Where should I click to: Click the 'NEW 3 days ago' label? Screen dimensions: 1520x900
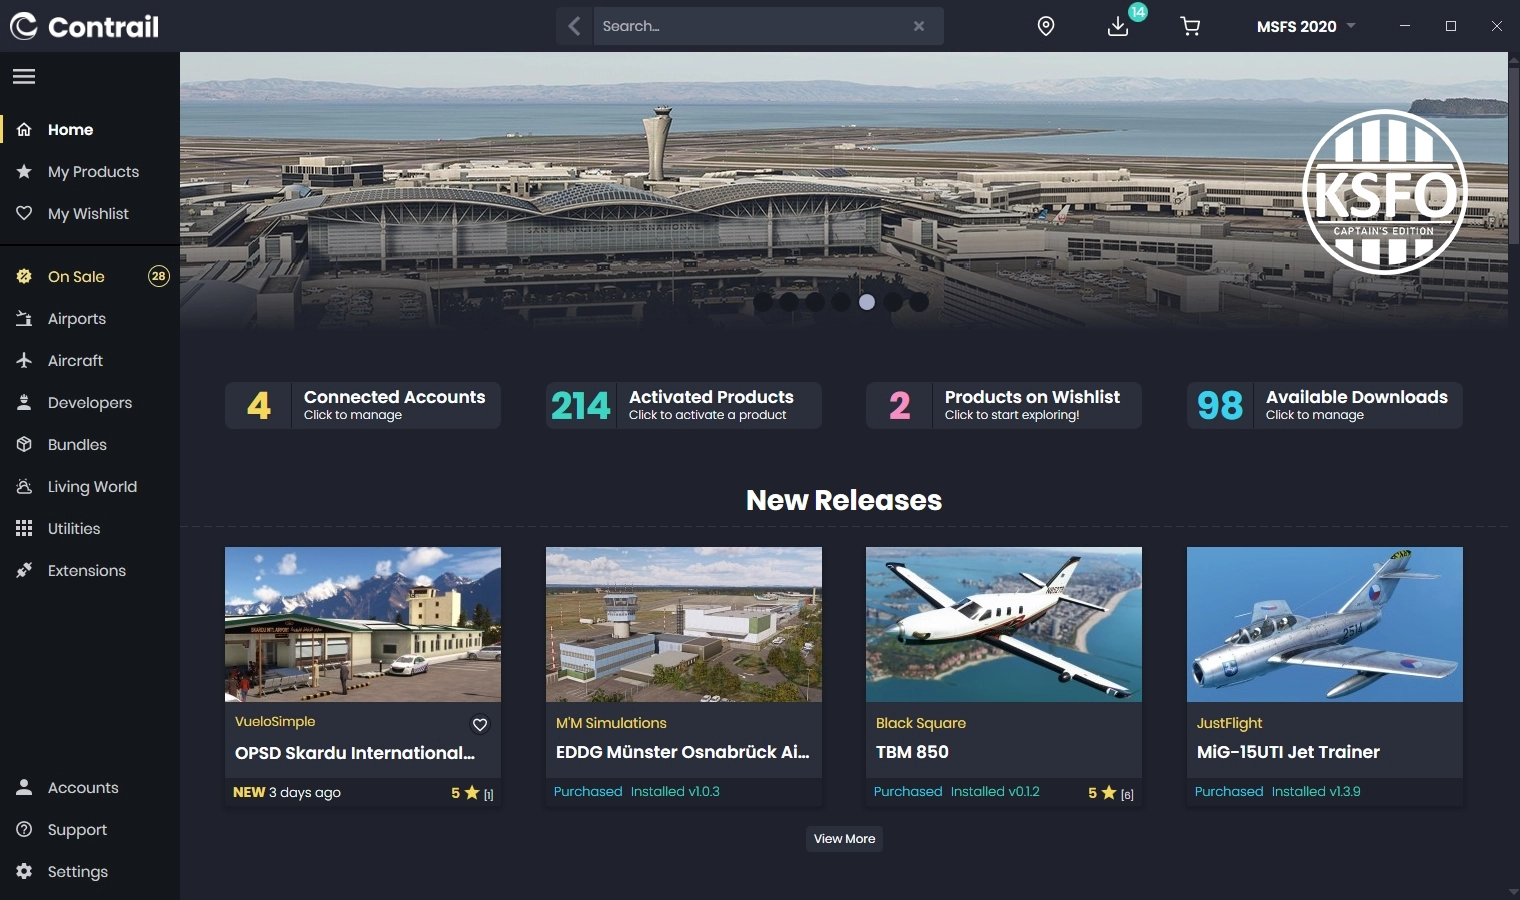coord(287,792)
